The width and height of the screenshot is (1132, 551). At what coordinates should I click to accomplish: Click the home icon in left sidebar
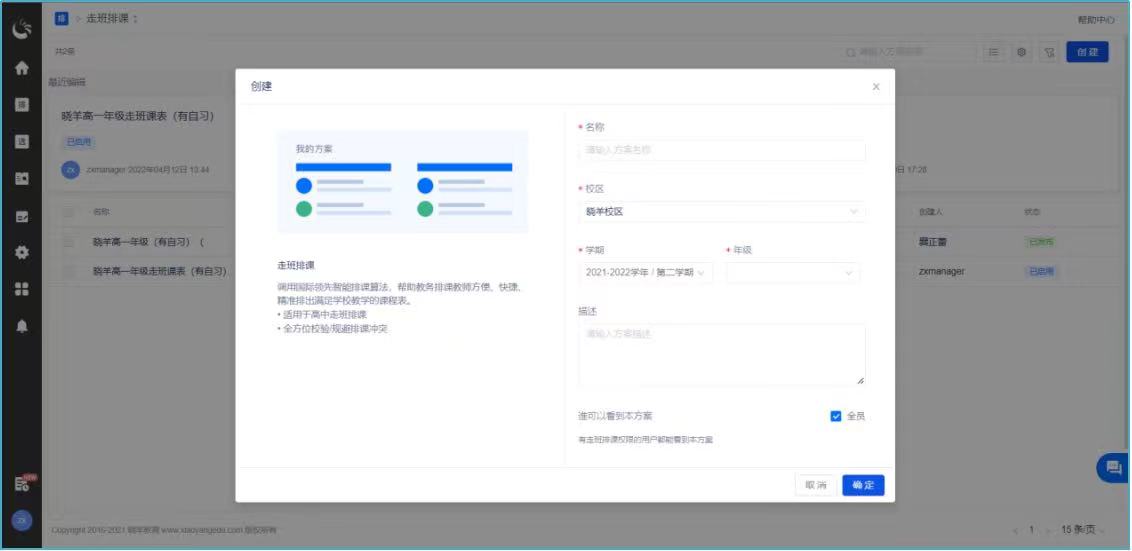tap(21, 69)
